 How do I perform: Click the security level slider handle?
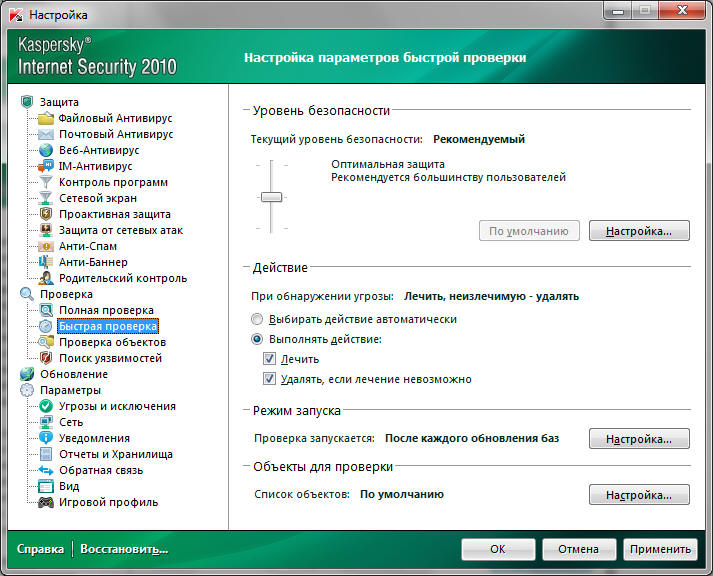click(x=271, y=197)
